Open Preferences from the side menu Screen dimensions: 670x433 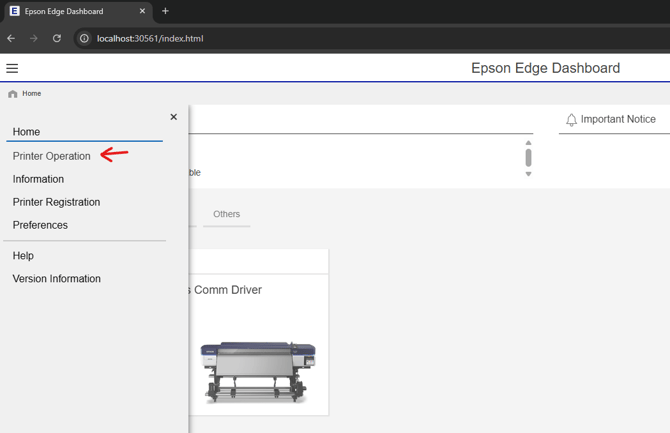(40, 225)
